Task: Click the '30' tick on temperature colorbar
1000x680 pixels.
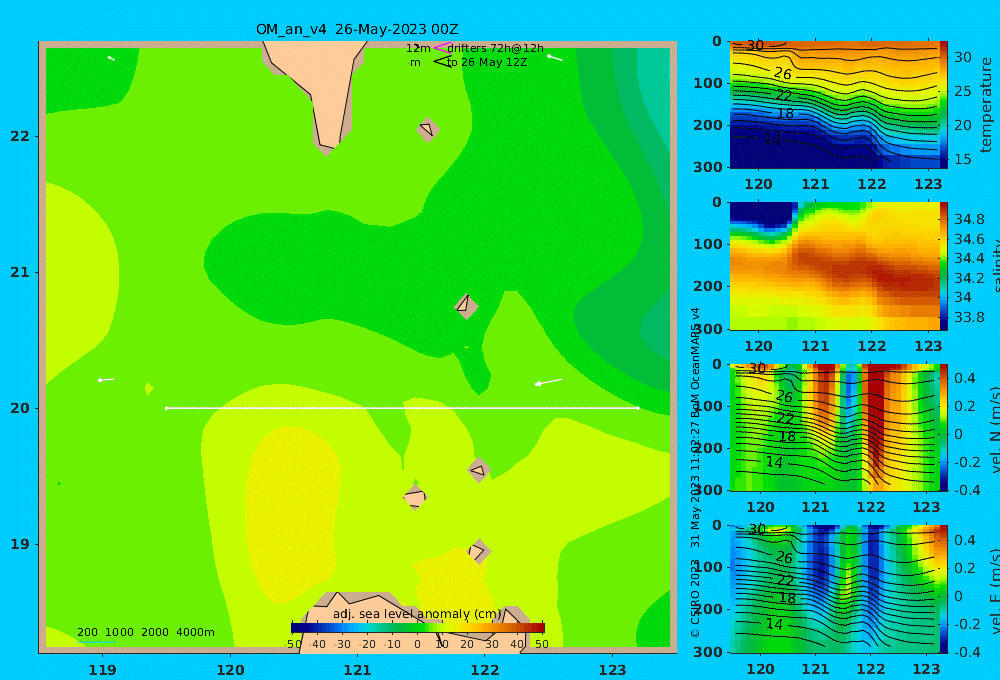Action: pyautogui.click(x=962, y=57)
